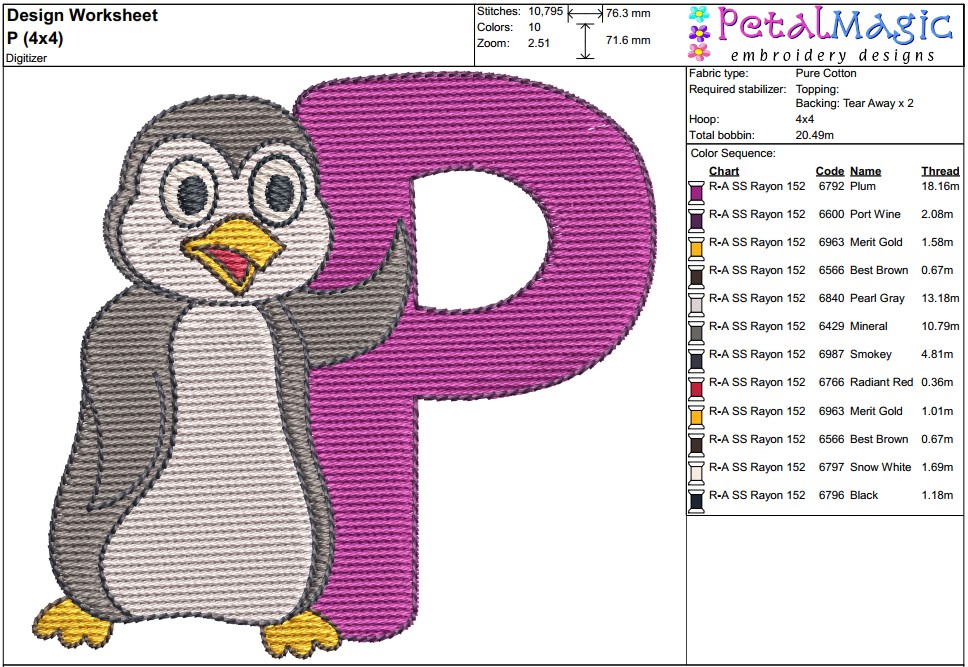Click the Code column header
968x667 pixels.
click(x=829, y=171)
